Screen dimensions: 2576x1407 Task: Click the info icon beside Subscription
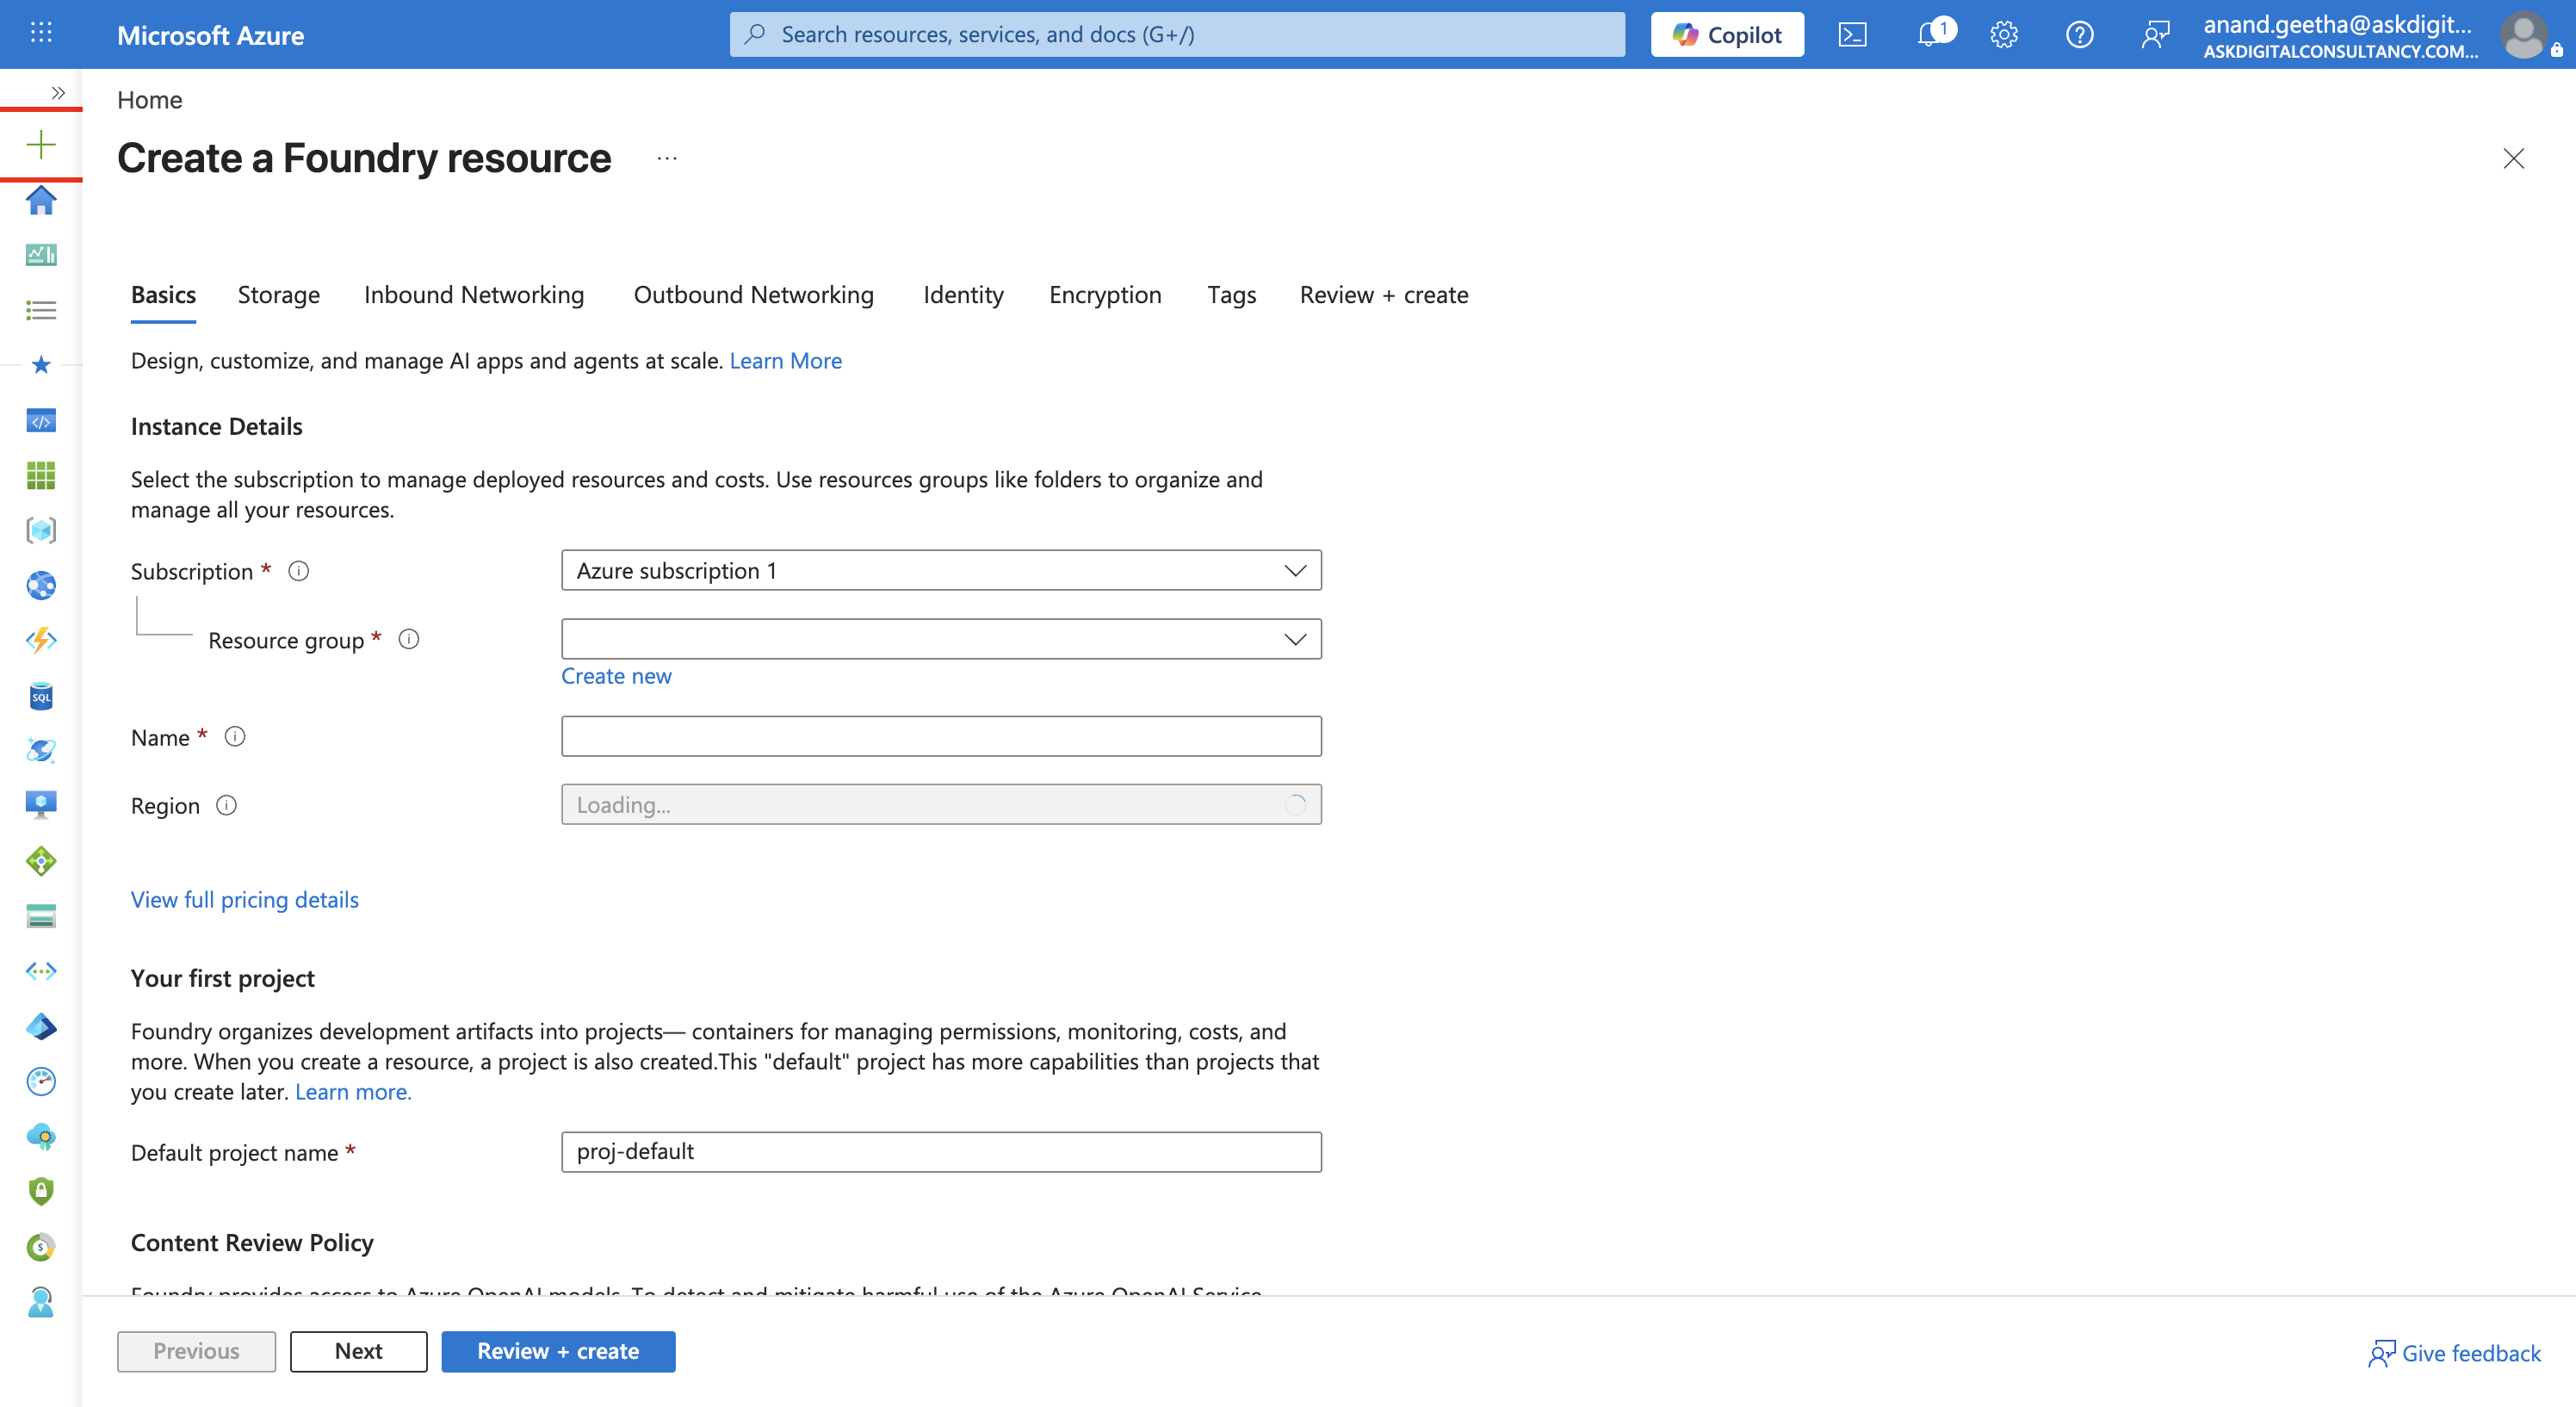298,571
